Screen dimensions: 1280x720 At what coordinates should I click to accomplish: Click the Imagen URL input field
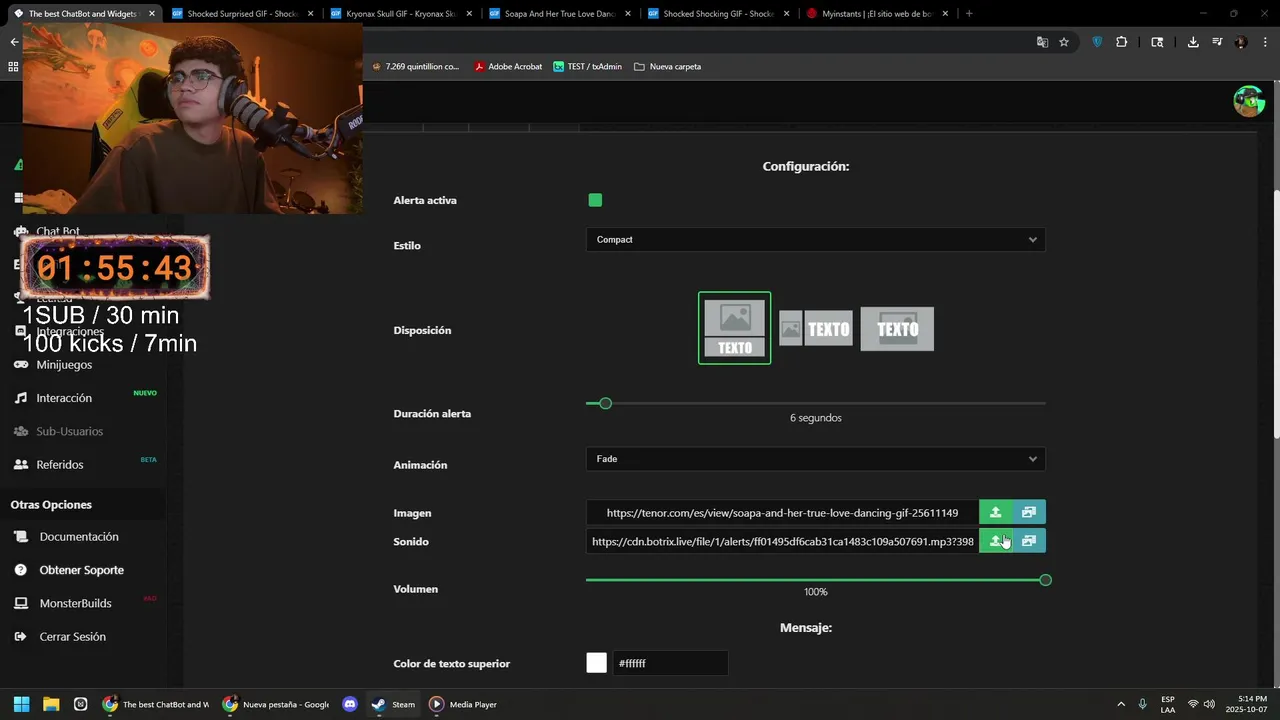(782, 512)
